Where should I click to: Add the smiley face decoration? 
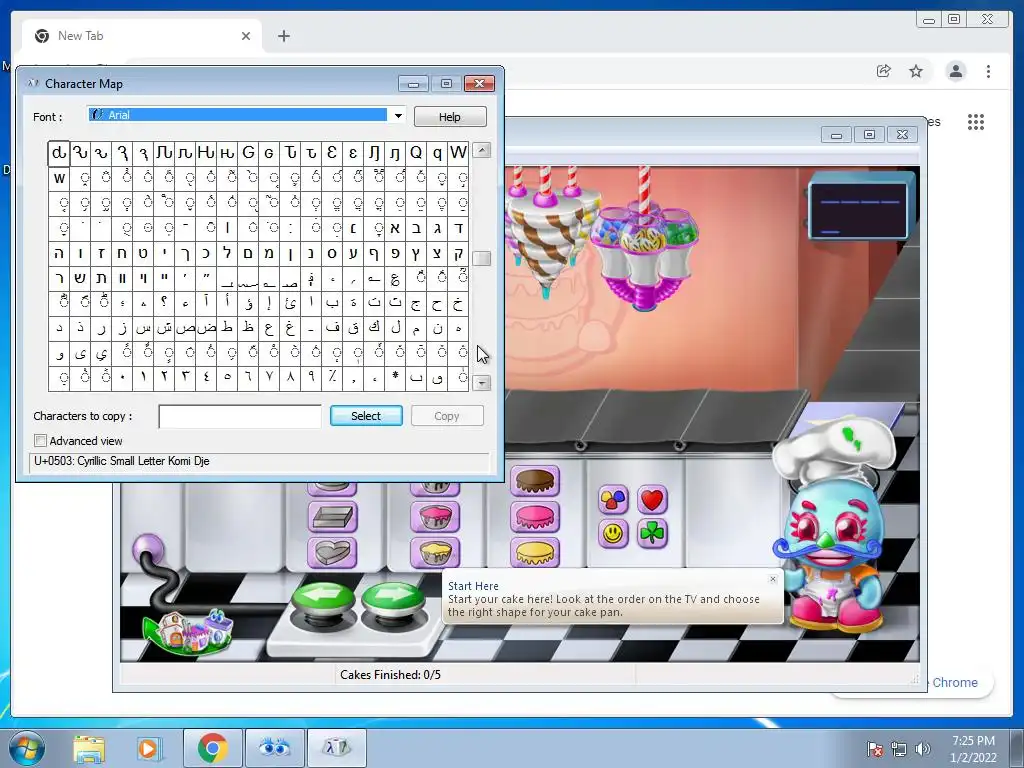coord(613,534)
